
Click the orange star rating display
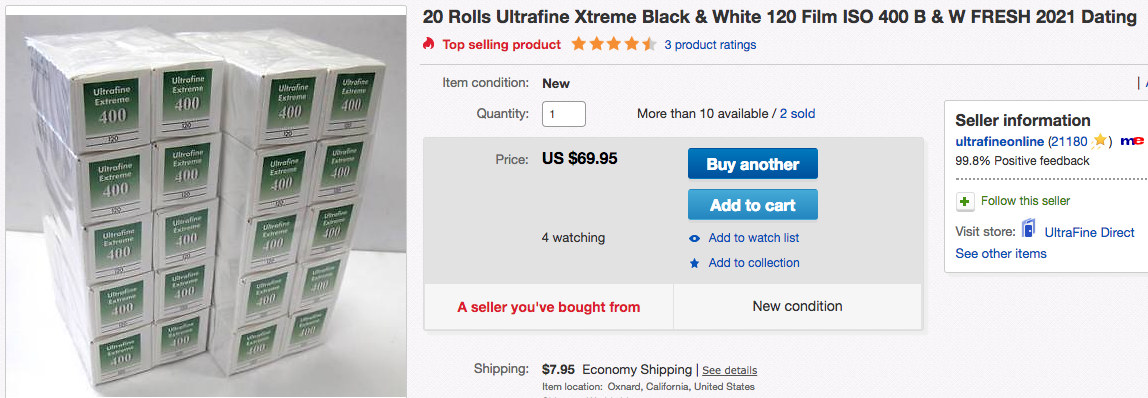coord(614,44)
